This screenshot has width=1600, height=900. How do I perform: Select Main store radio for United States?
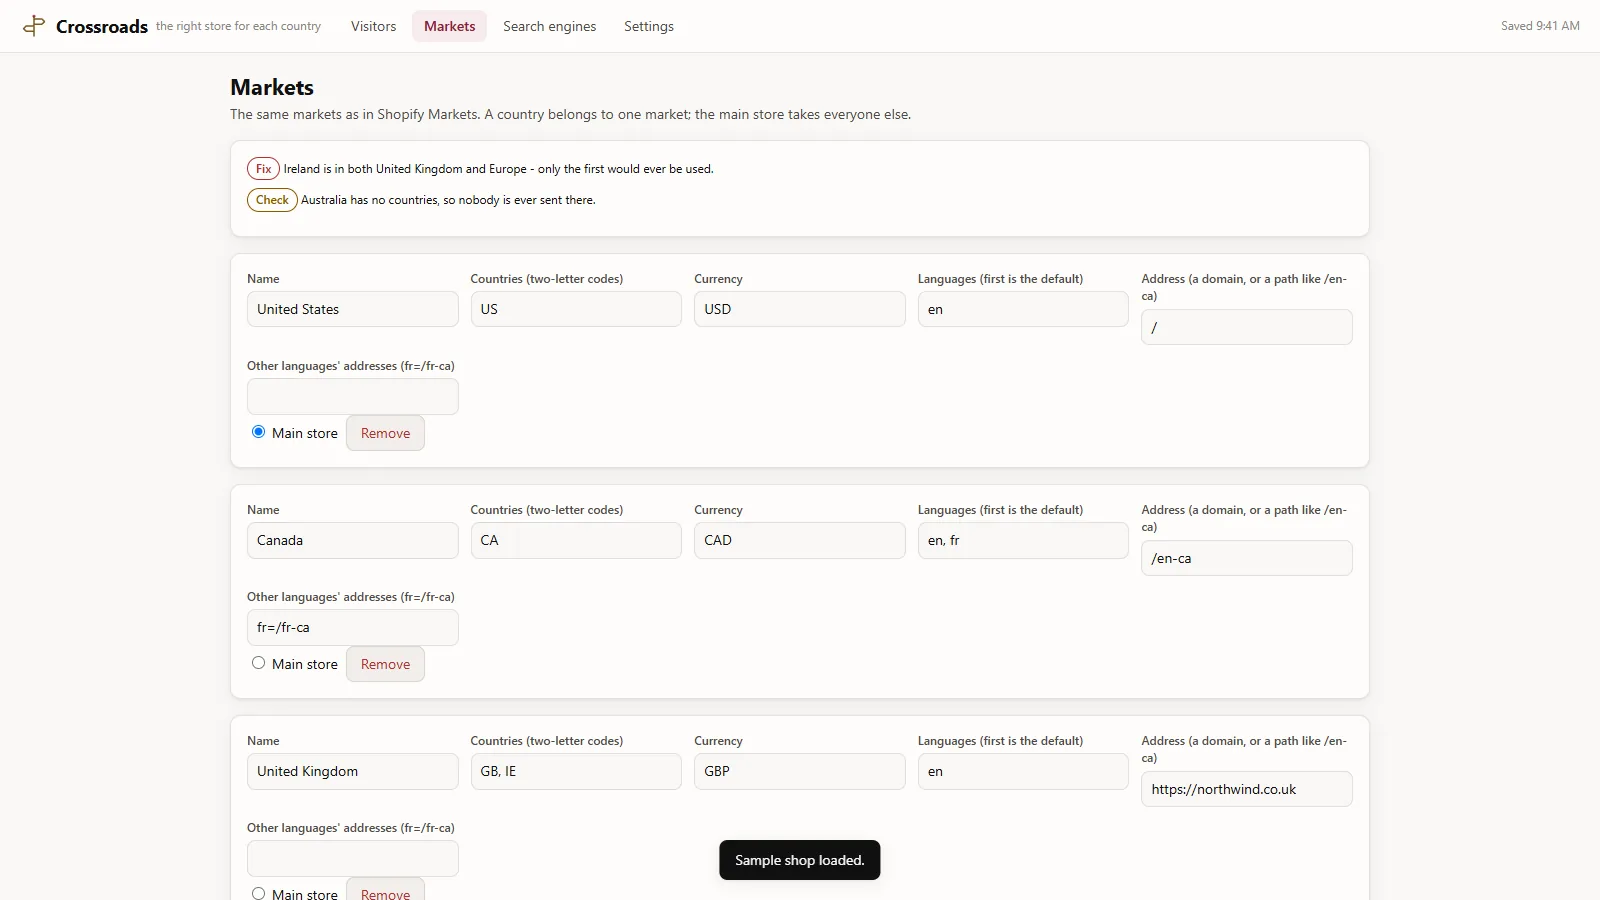pyautogui.click(x=258, y=432)
